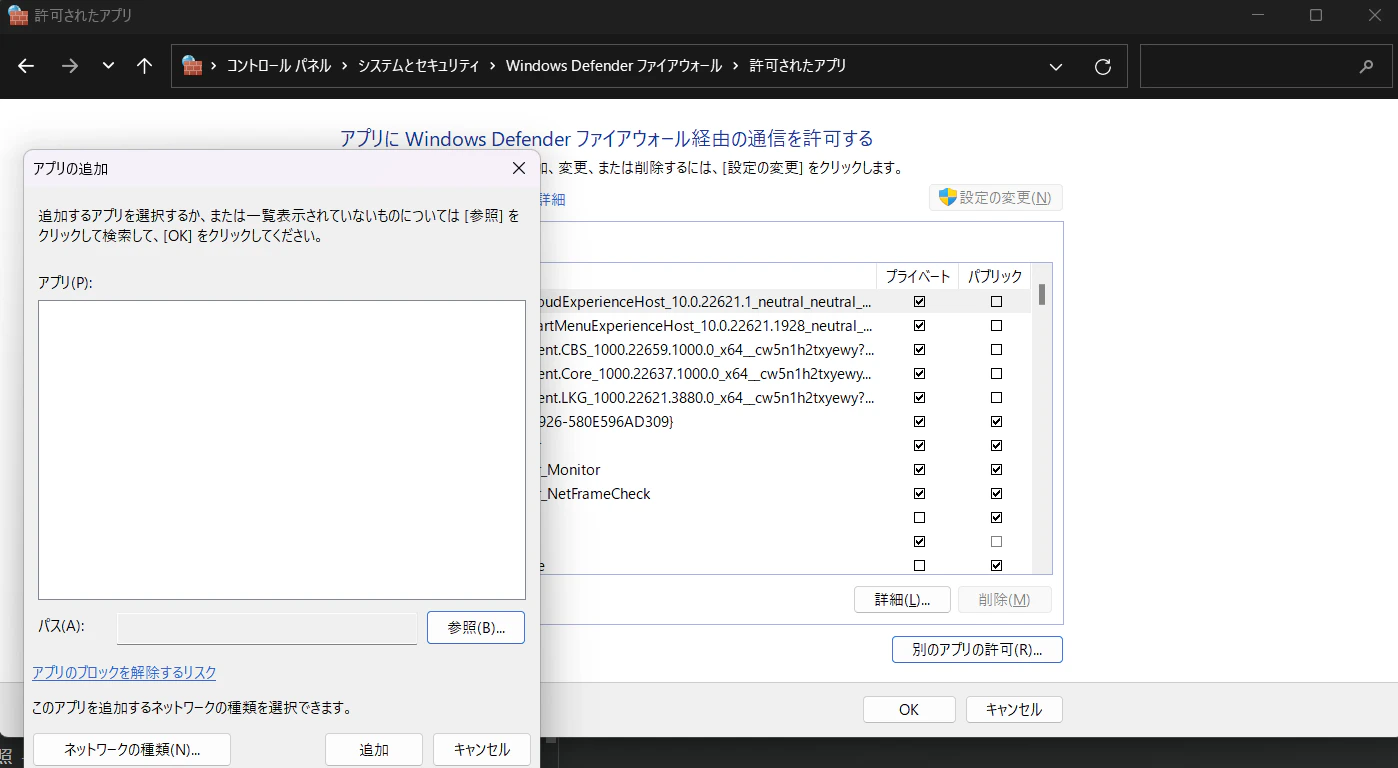Viewport: 1398px width, 768px height.
Task: Toggle private checkbox for CloudExperienceHost row
Action: tap(920, 302)
